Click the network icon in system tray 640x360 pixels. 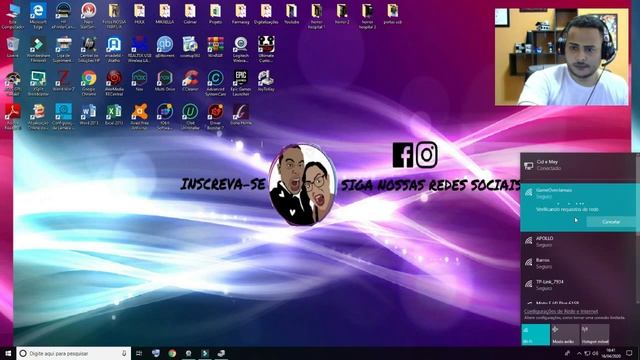click(587, 353)
